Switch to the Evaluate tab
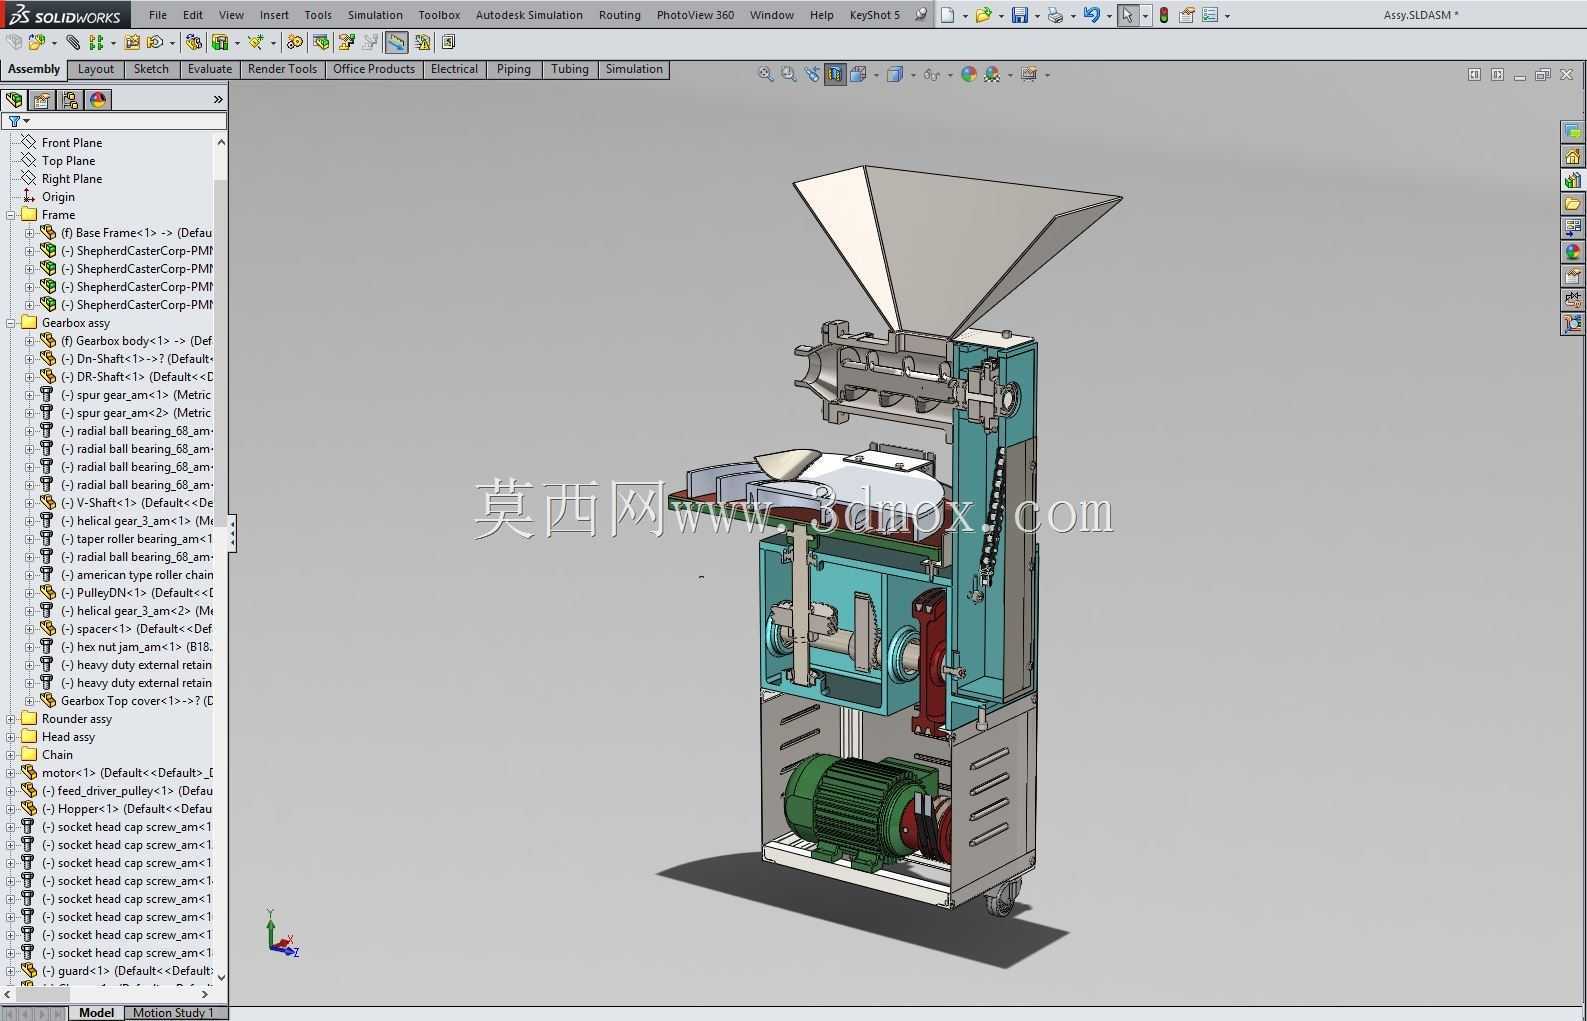 (x=210, y=69)
